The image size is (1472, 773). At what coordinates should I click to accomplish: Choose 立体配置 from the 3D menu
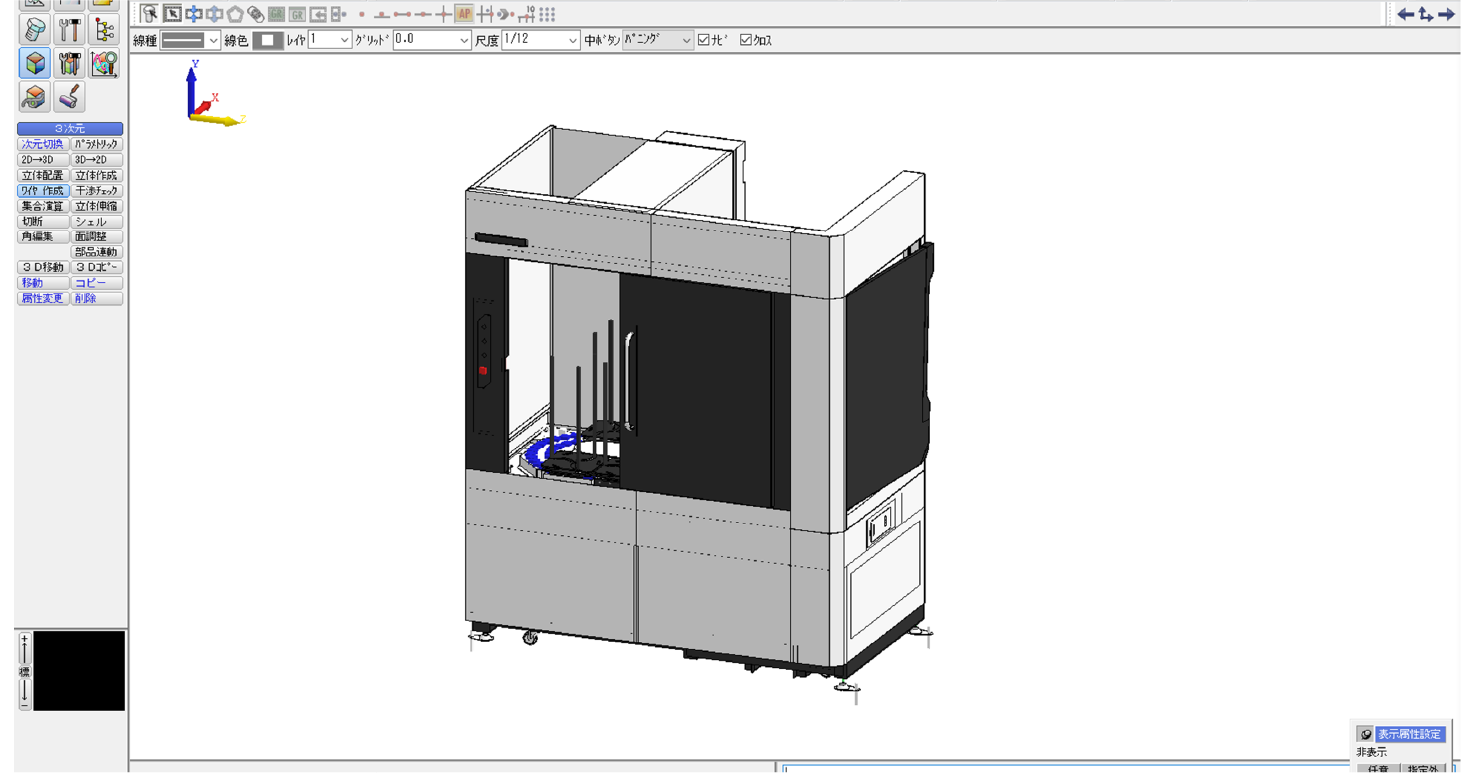click(x=42, y=175)
